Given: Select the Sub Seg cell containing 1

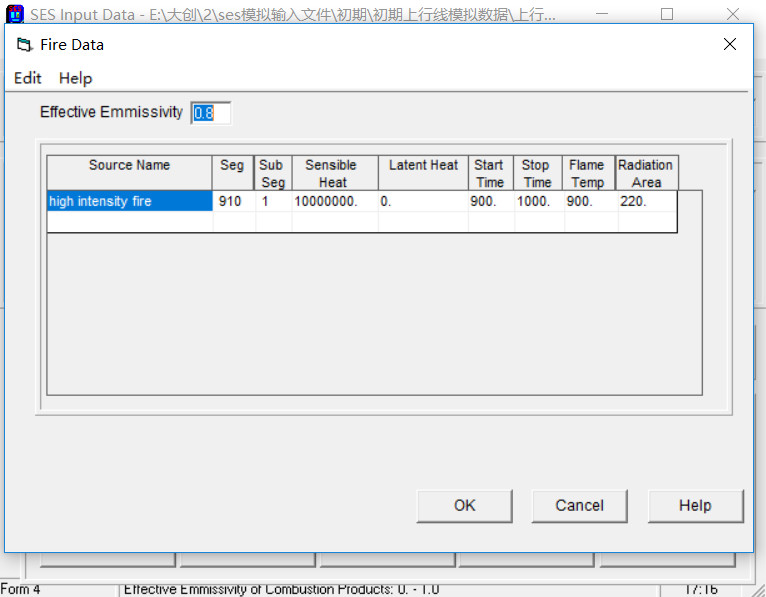Looking at the screenshot, I should [274, 201].
